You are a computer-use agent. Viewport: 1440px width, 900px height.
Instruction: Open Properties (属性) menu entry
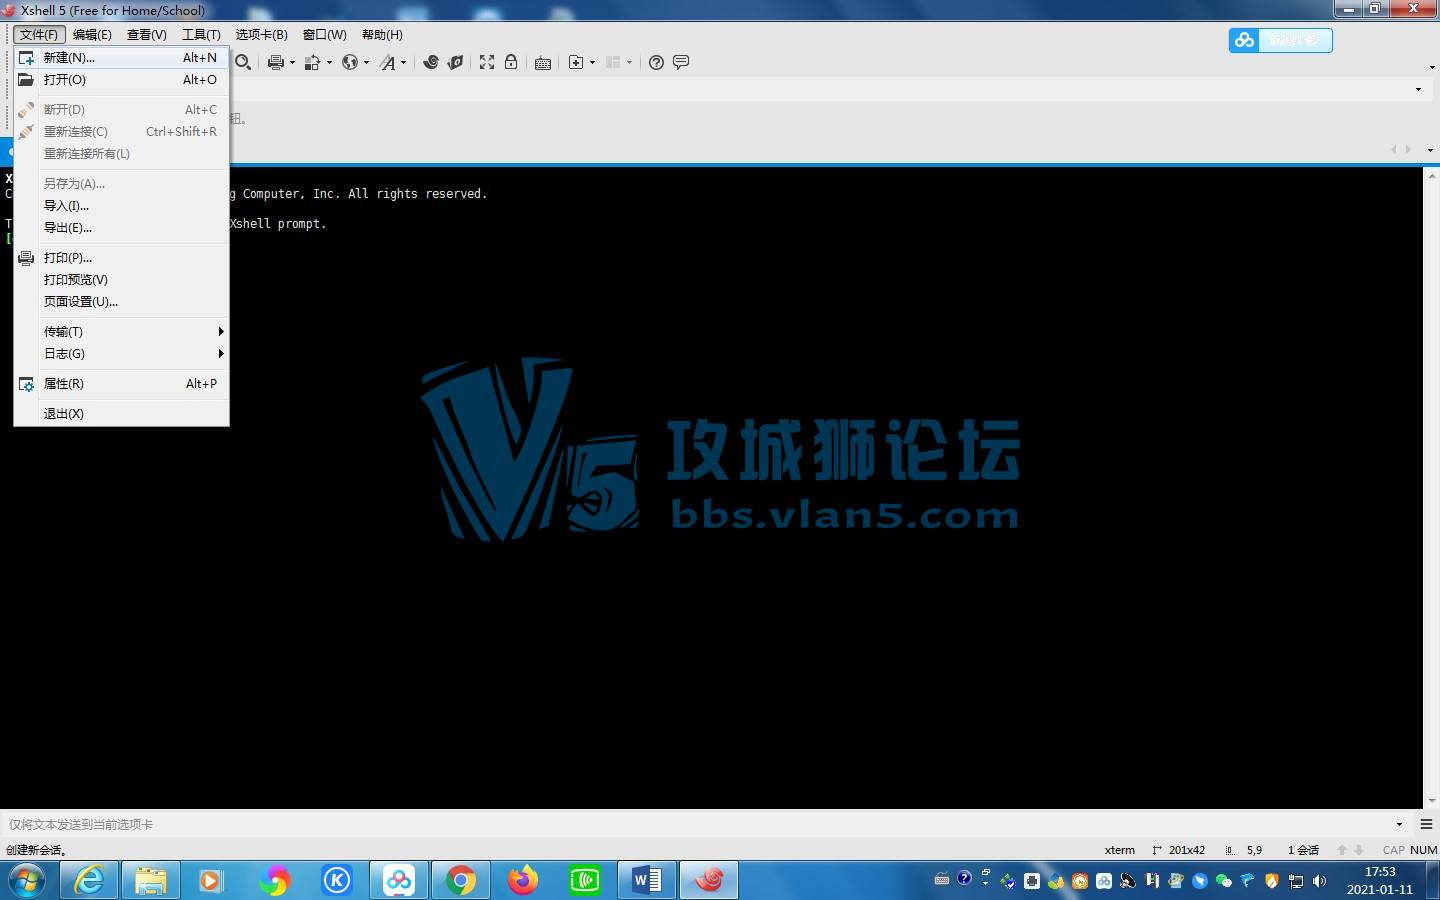[121, 384]
